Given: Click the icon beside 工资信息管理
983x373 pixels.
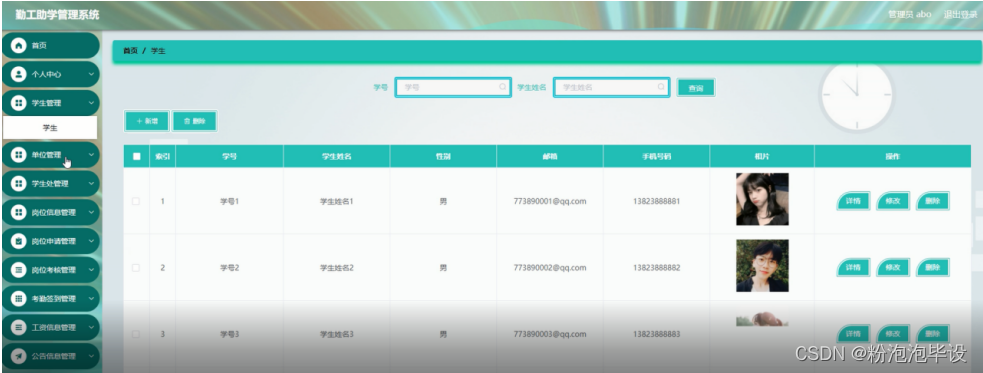Looking at the screenshot, I should (x=19, y=328).
